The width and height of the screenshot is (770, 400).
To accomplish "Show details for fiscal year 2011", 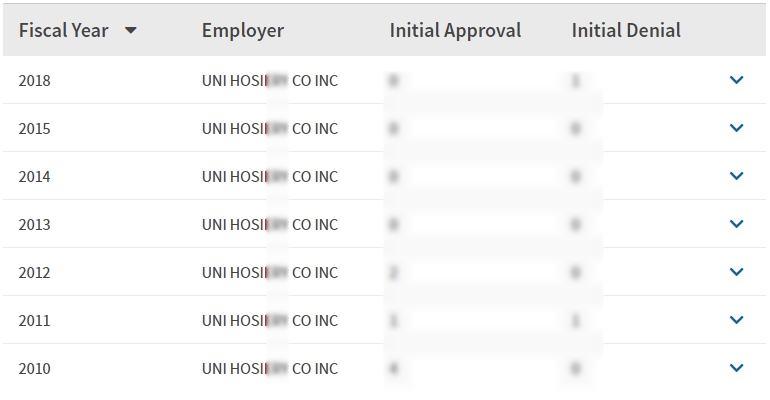I will pos(737,320).
